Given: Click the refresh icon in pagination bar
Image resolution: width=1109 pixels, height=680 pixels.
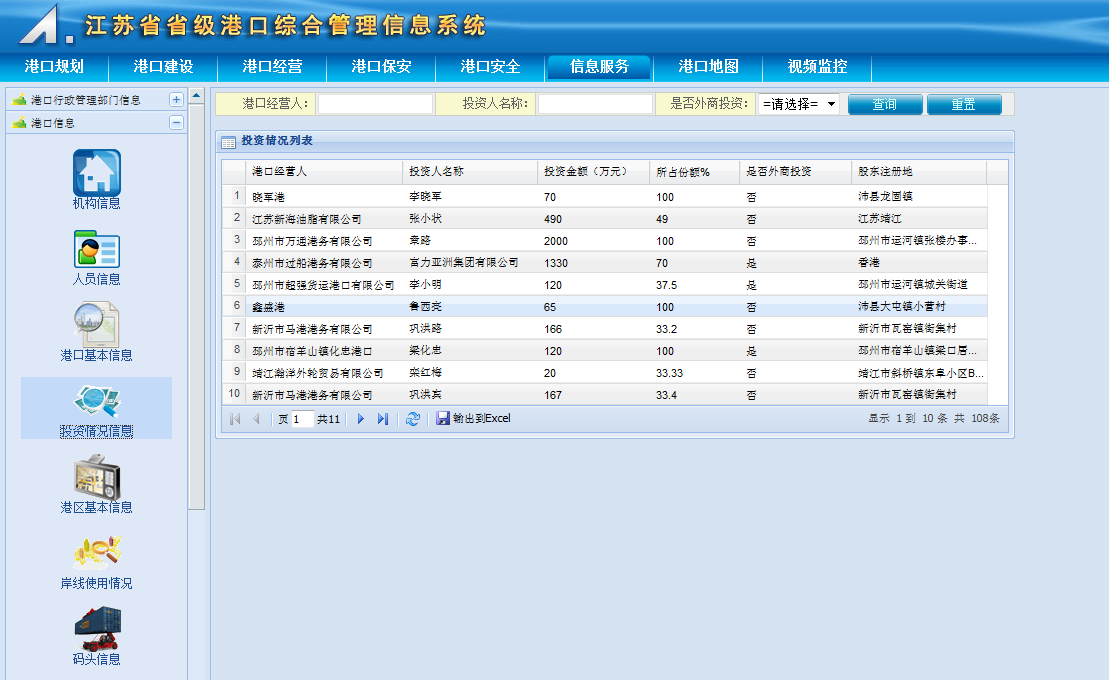Looking at the screenshot, I should (412, 419).
